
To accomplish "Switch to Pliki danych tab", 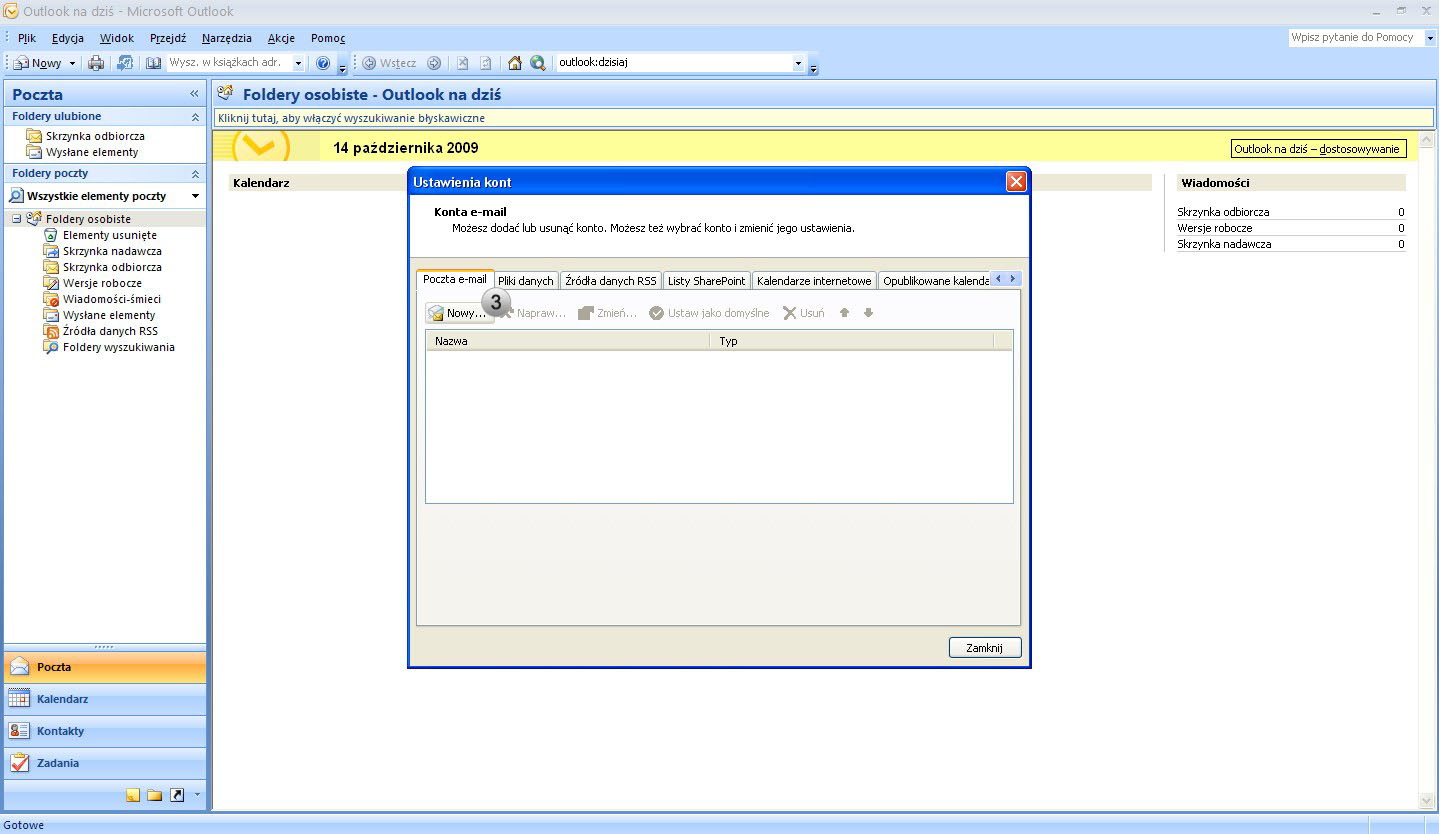I will pyautogui.click(x=526, y=281).
